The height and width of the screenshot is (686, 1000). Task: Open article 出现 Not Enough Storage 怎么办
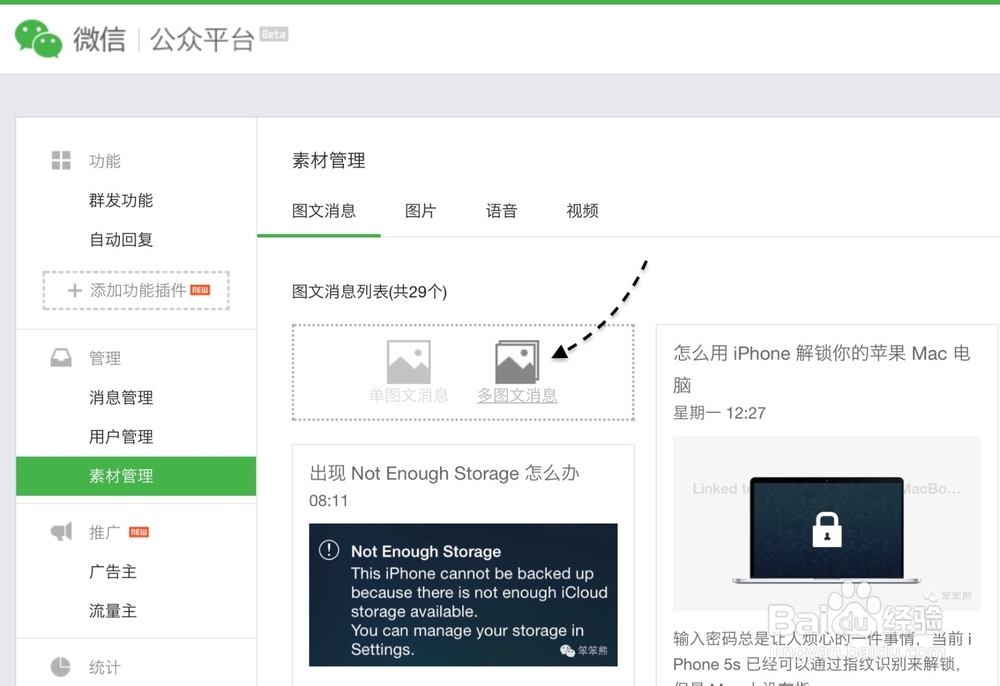445,473
